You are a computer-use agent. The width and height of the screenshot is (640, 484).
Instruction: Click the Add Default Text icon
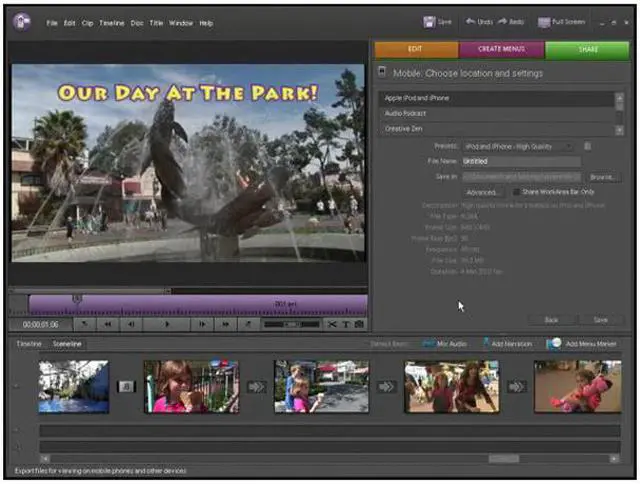[x=345, y=324]
